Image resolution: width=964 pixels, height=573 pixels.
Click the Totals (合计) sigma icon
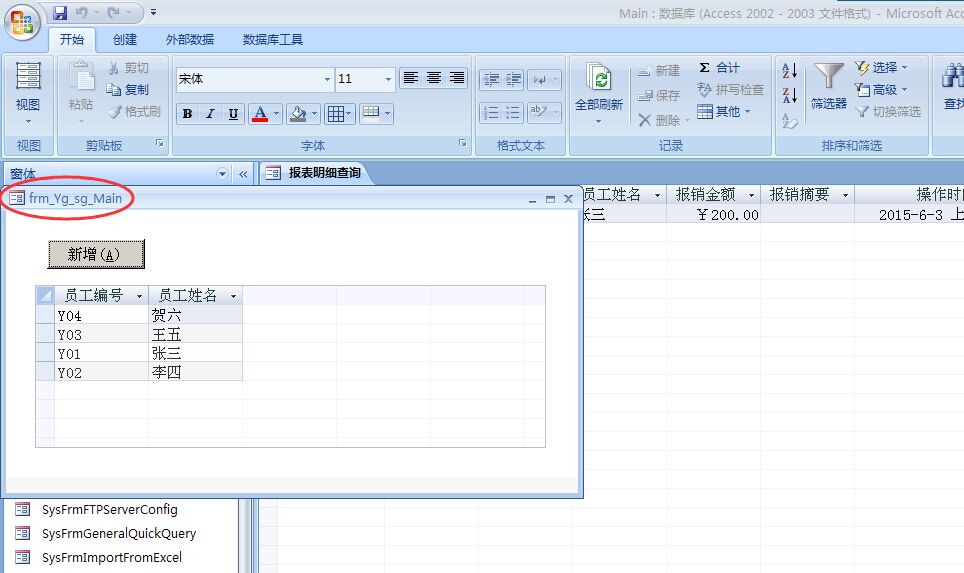(704, 68)
